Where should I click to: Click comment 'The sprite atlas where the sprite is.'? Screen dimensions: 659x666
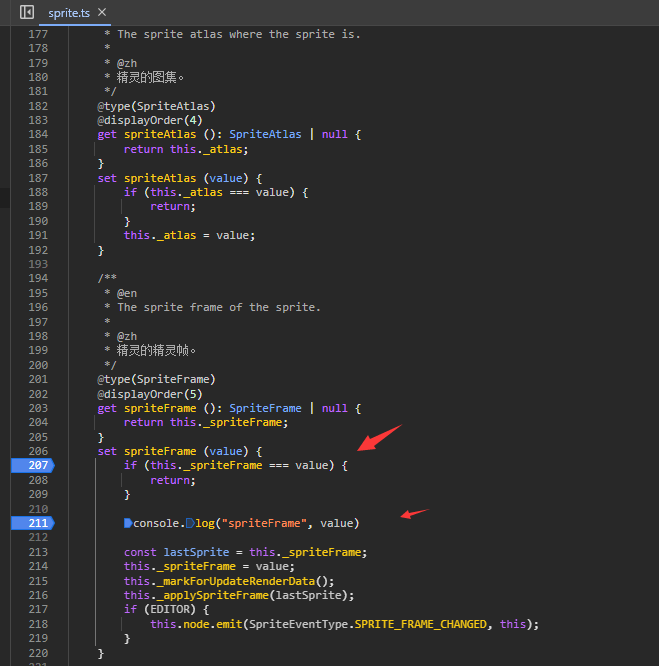[239, 34]
